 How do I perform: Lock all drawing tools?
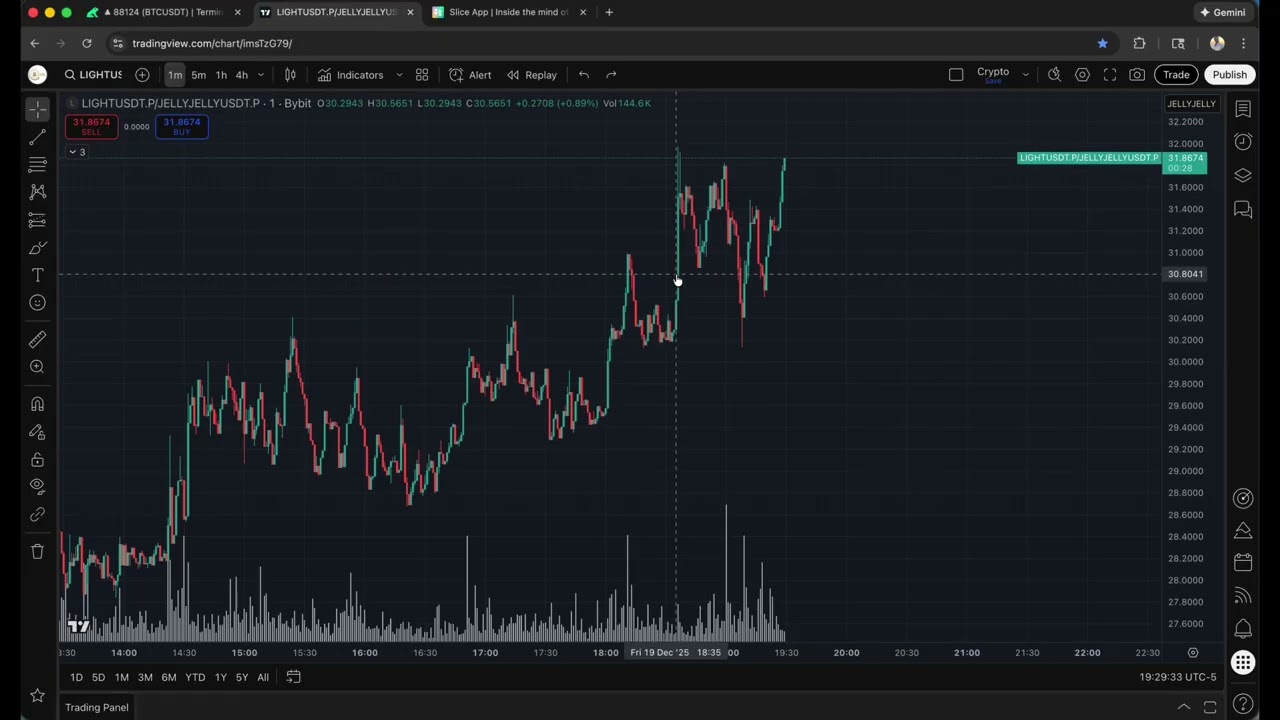37,460
